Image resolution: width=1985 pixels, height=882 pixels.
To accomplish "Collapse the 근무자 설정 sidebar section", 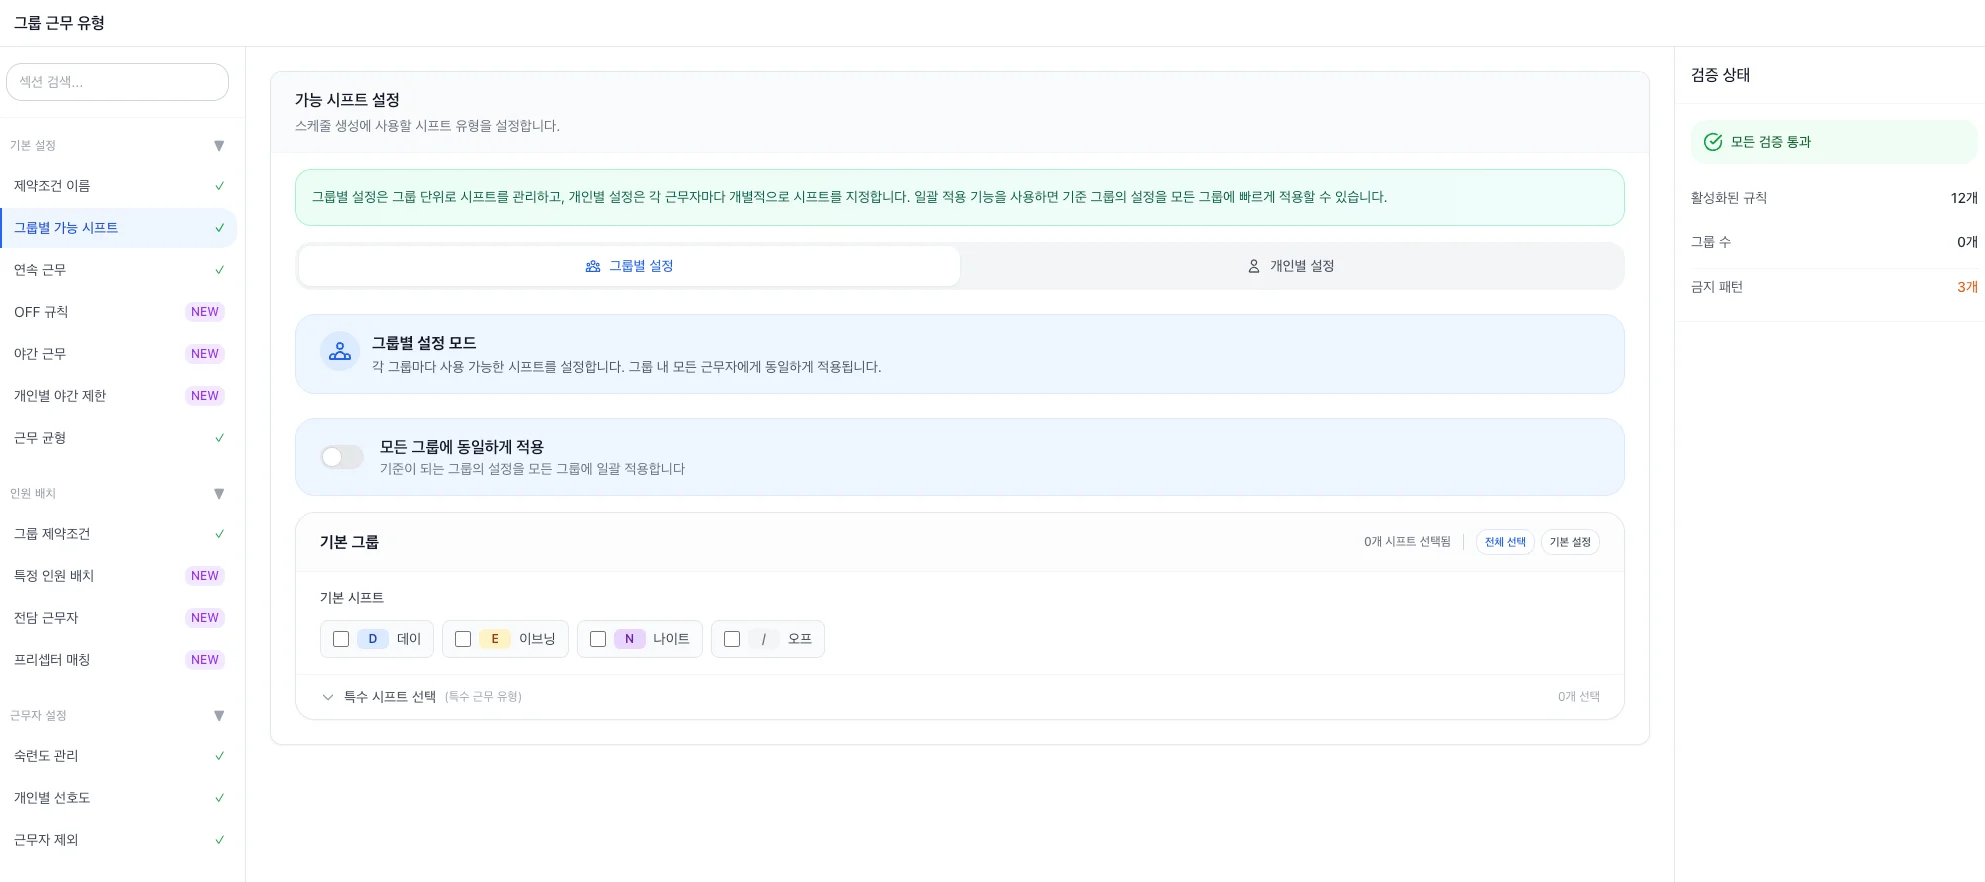I will [x=219, y=716].
